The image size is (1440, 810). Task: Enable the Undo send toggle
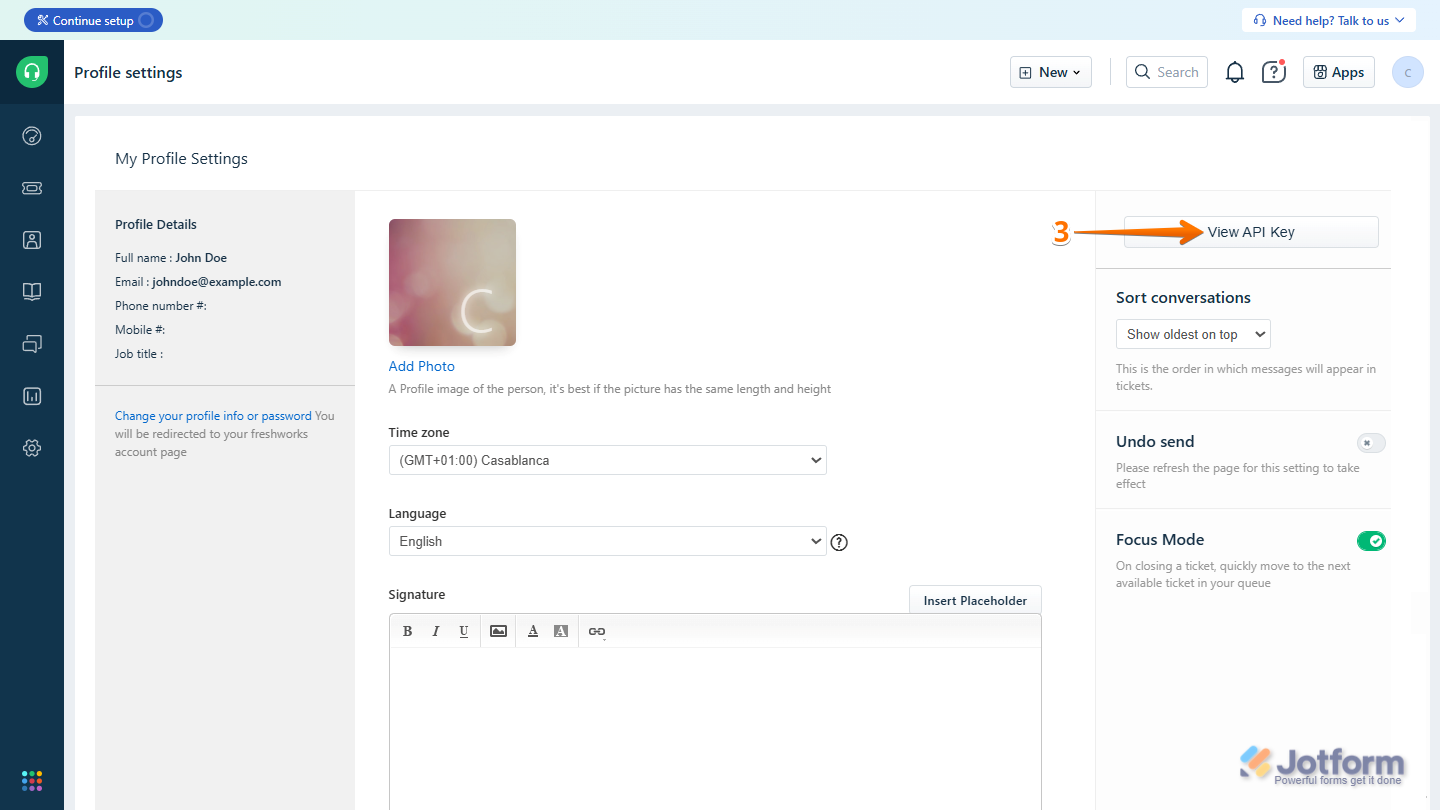point(1371,443)
